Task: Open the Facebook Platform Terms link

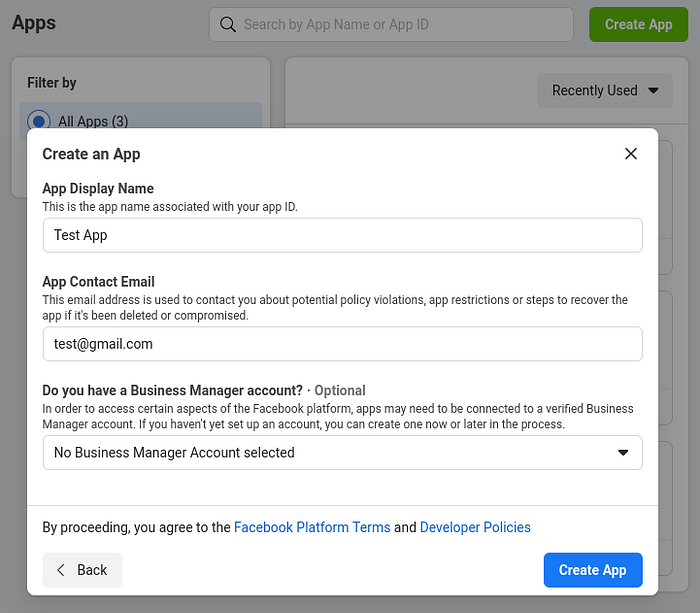Action: [x=312, y=527]
